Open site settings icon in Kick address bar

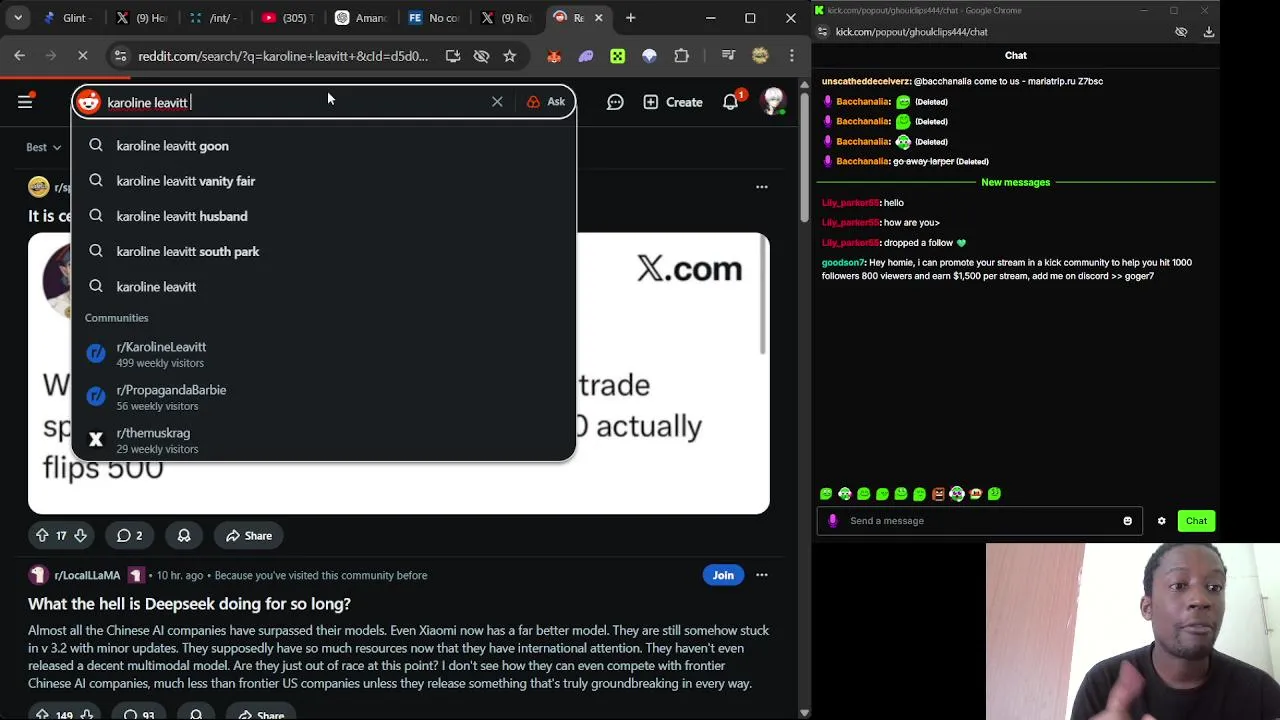click(x=824, y=32)
